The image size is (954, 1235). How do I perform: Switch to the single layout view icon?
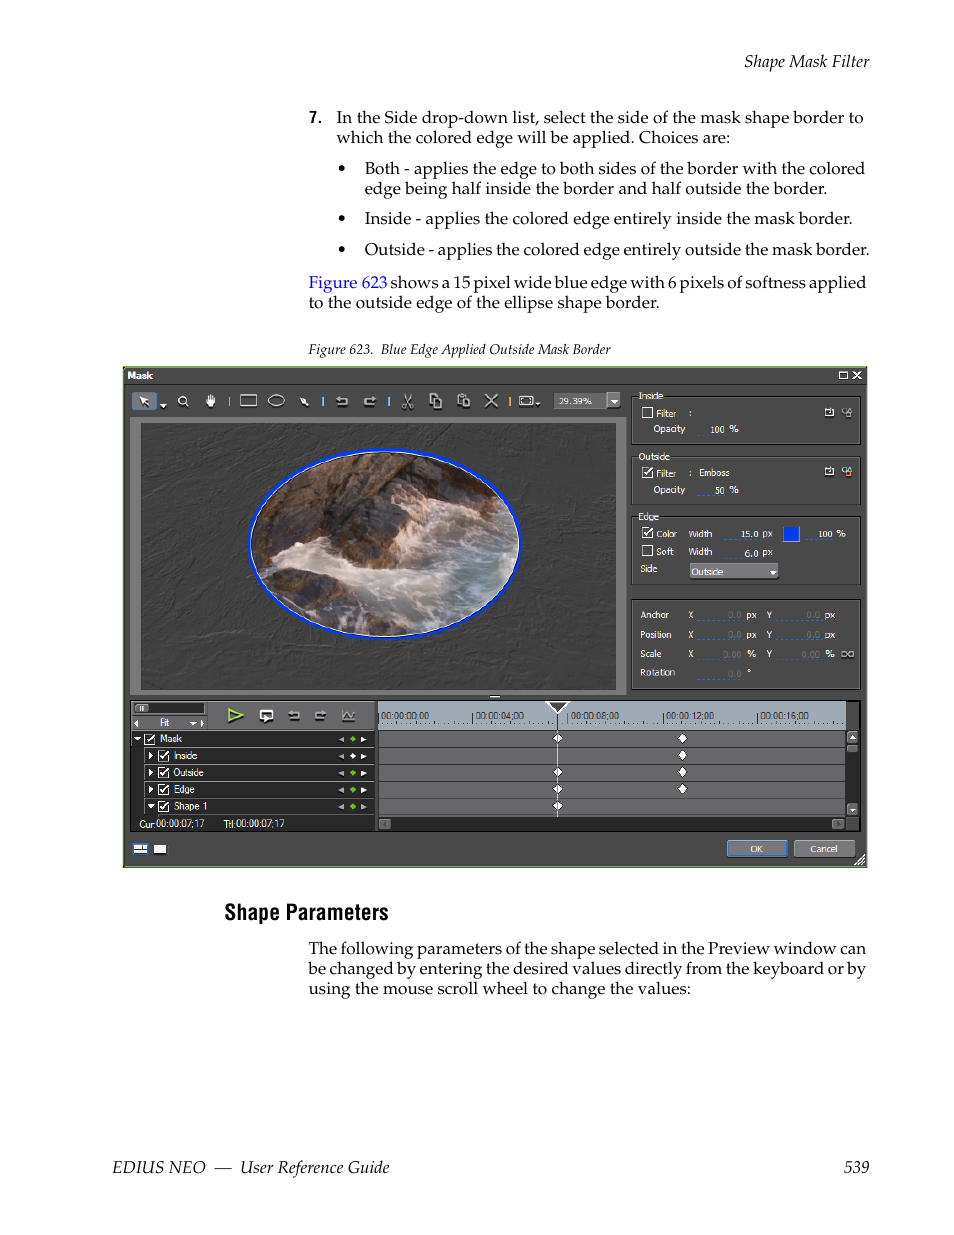[x=160, y=849]
